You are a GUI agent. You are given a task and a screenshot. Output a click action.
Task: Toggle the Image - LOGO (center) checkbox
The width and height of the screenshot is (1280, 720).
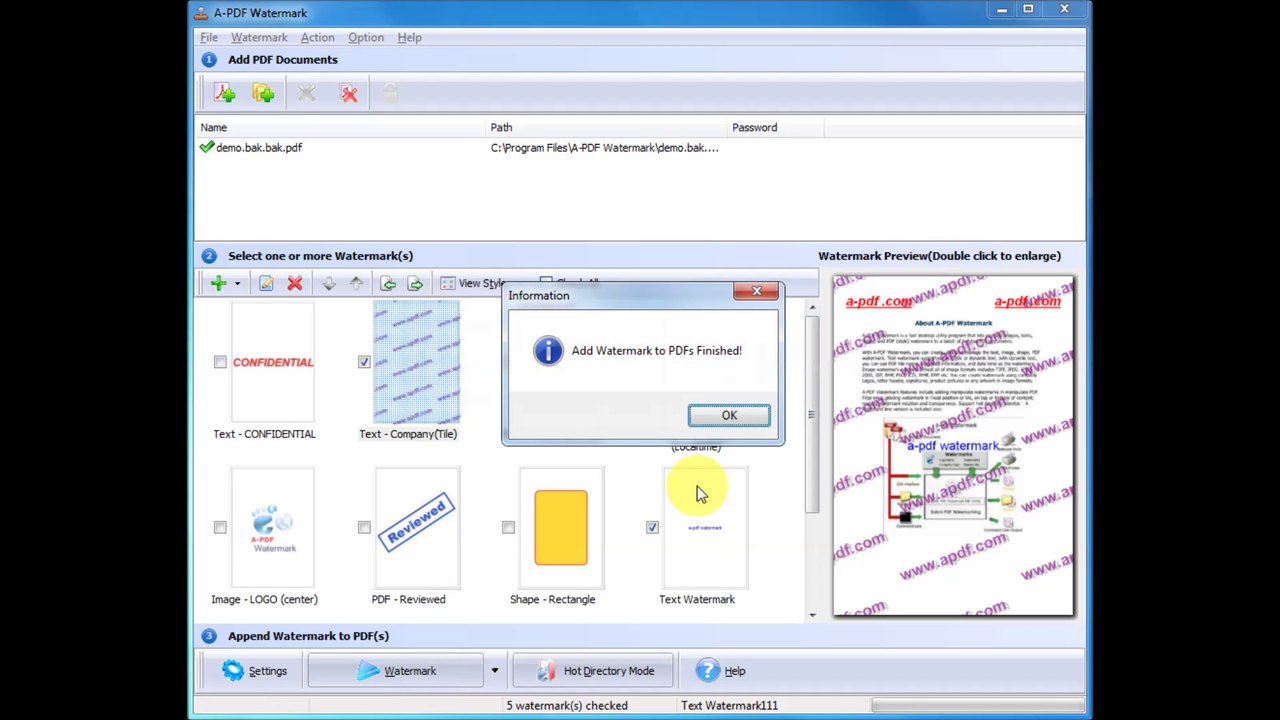coord(220,527)
